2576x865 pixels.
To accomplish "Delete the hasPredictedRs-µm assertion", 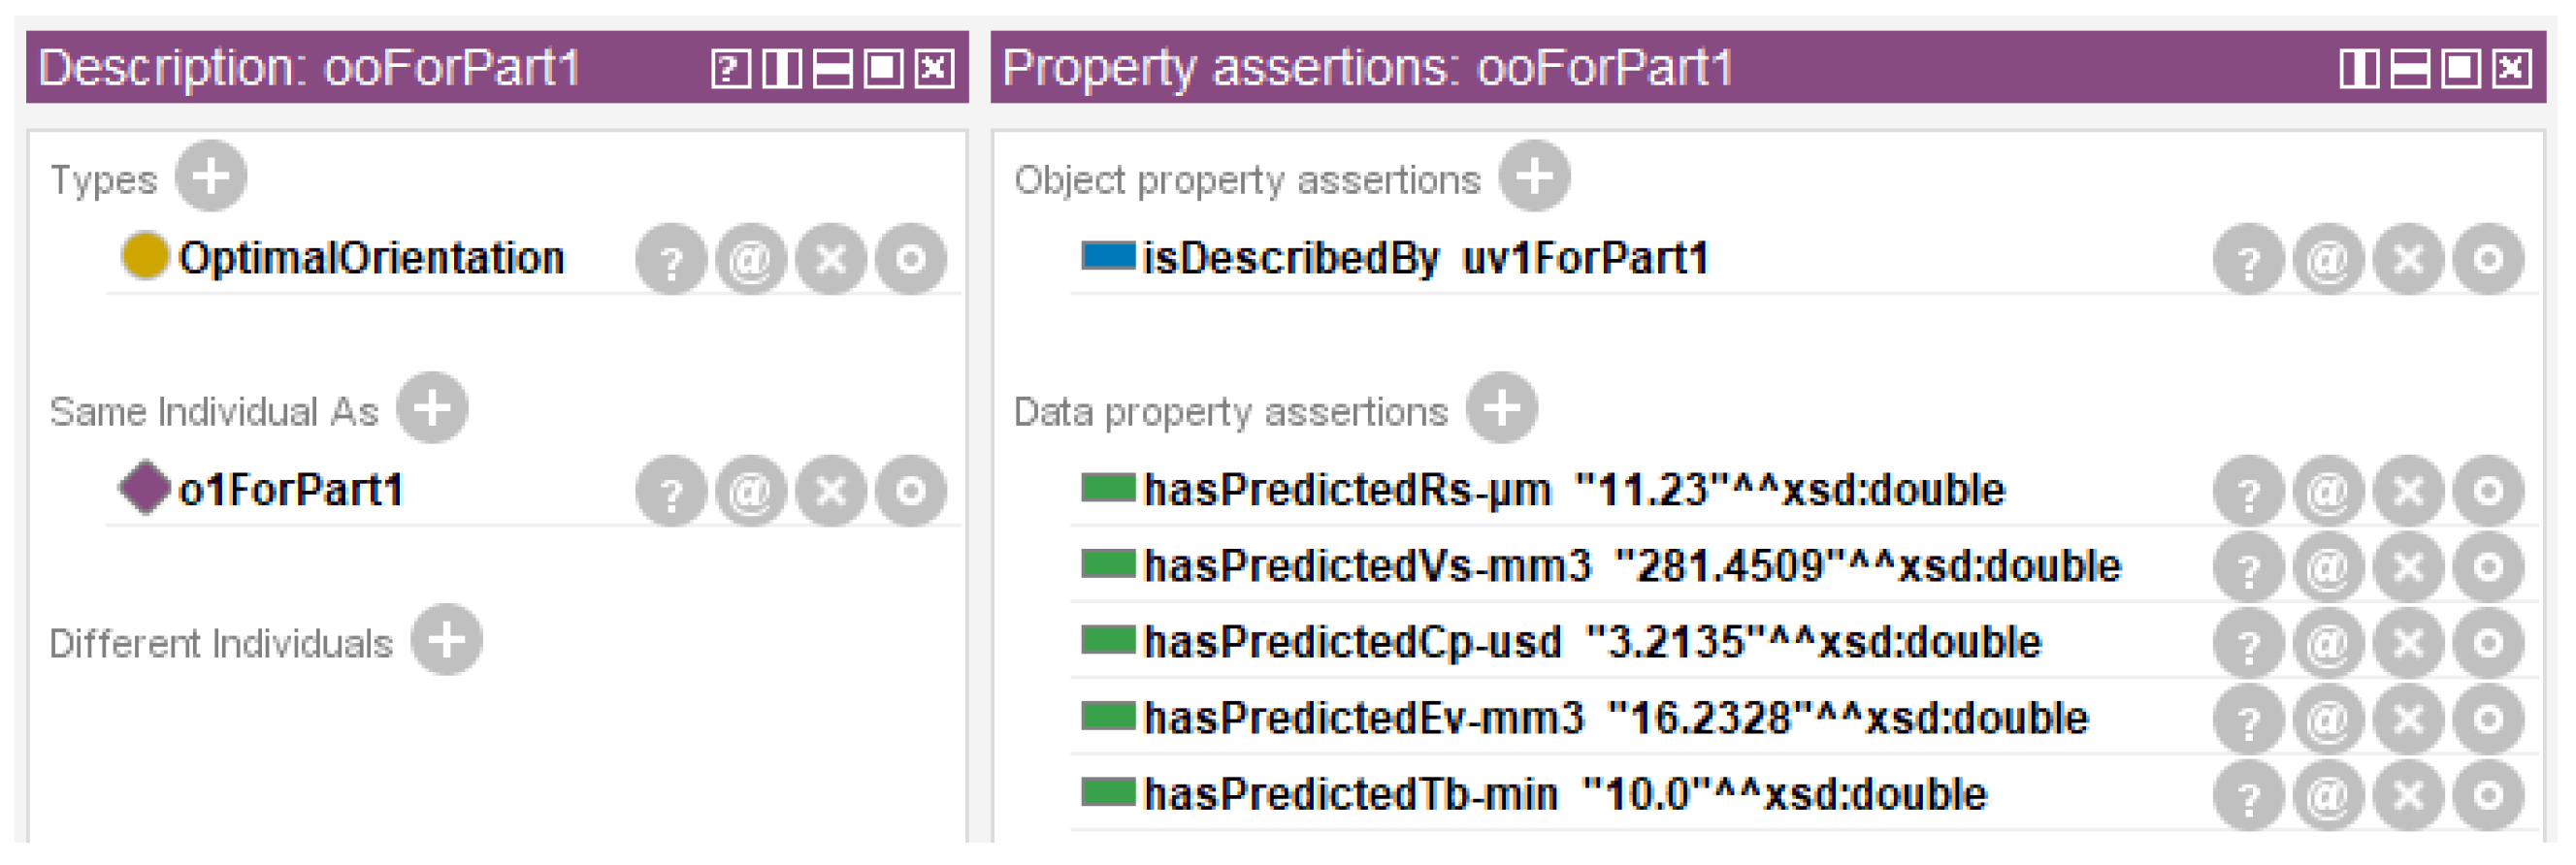I will point(2408,491).
